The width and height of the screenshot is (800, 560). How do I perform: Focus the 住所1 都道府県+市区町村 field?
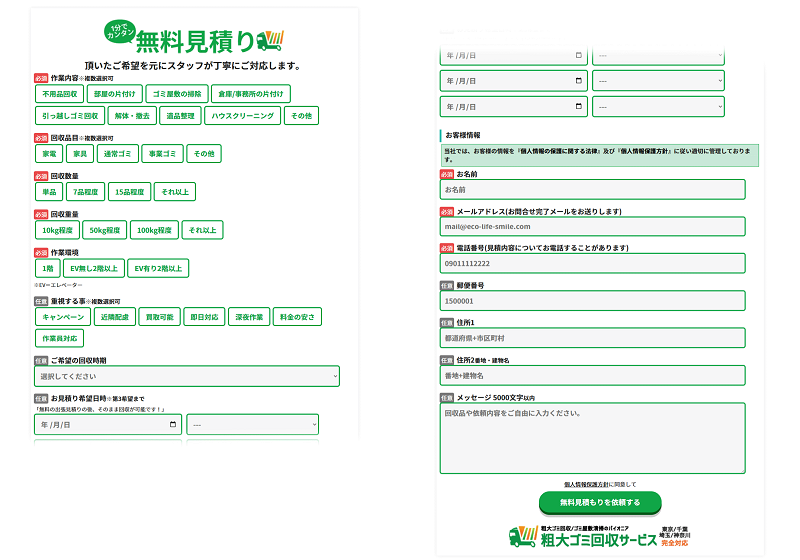592,338
